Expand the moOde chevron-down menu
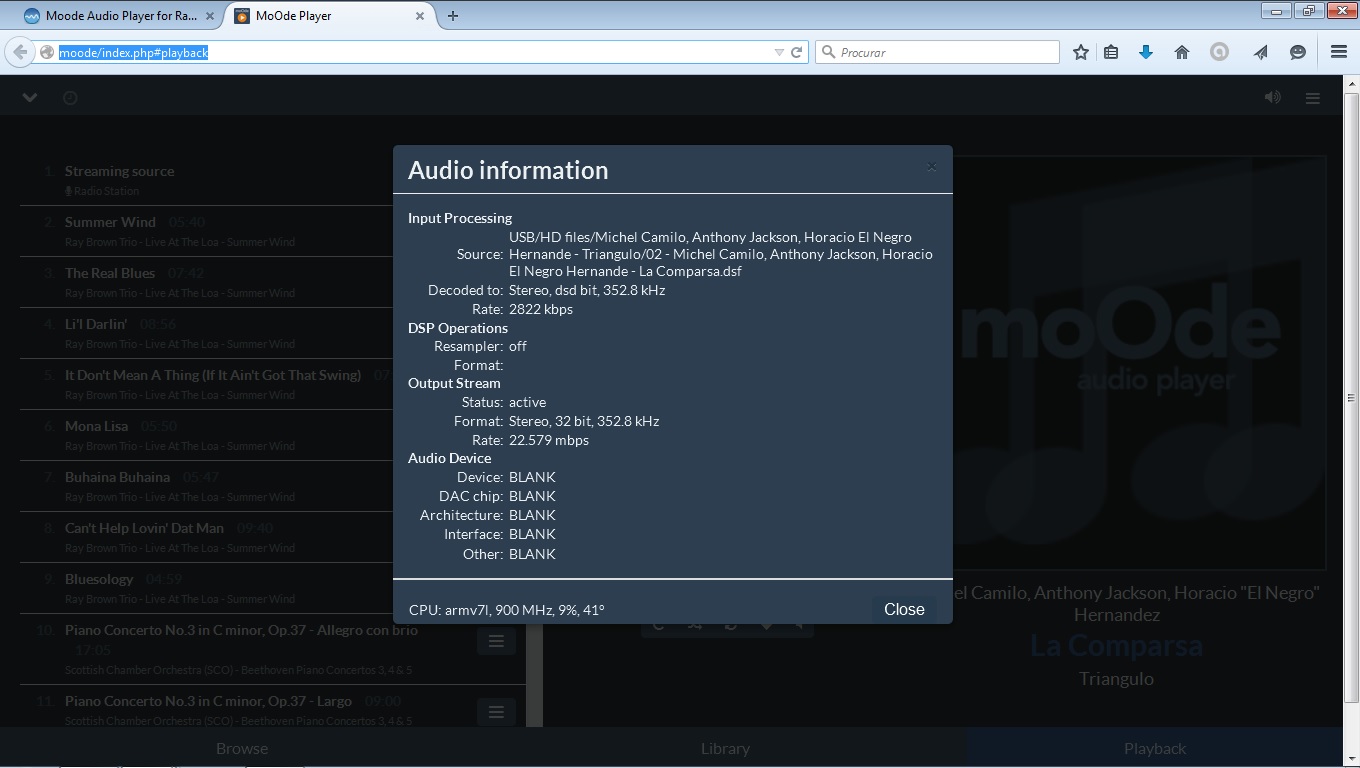1360x768 pixels. click(x=30, y=97)
